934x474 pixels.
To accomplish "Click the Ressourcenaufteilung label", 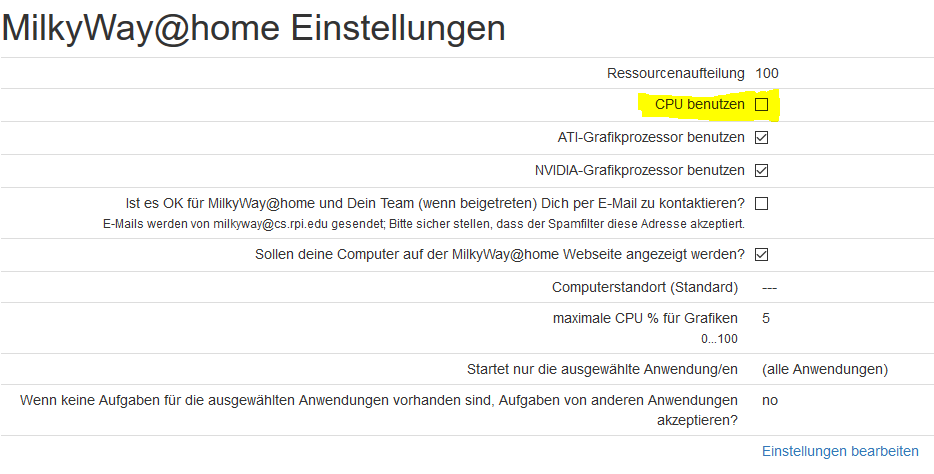I will click(x=675, y=73).
